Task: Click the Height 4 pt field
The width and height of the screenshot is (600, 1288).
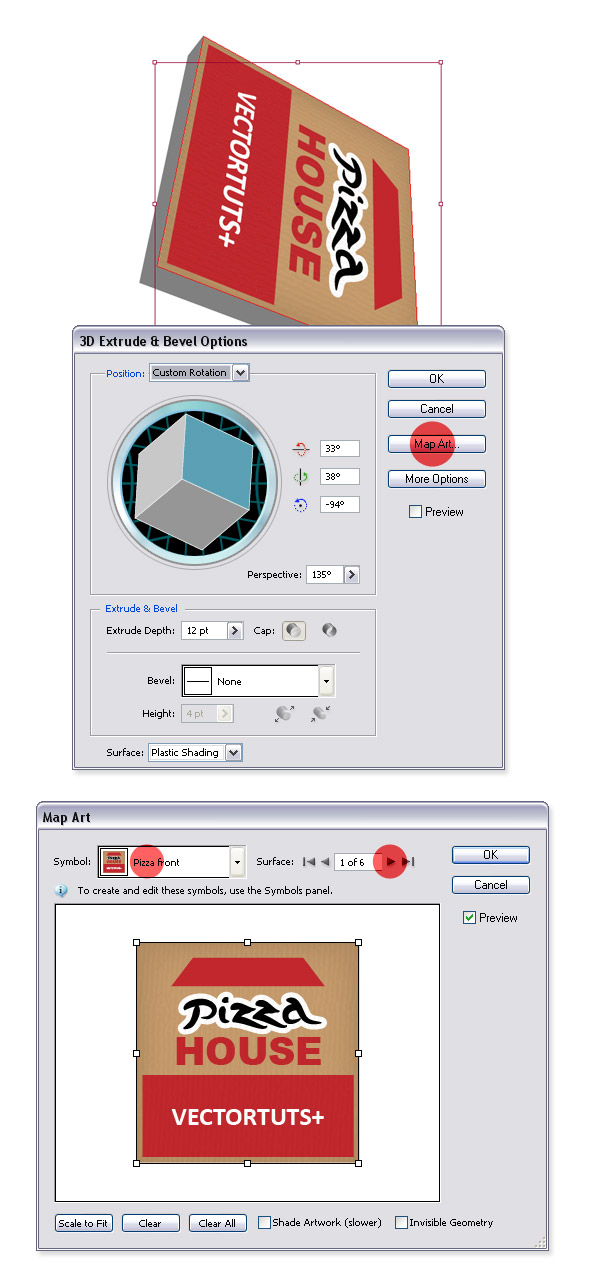Action: (199, 714)
